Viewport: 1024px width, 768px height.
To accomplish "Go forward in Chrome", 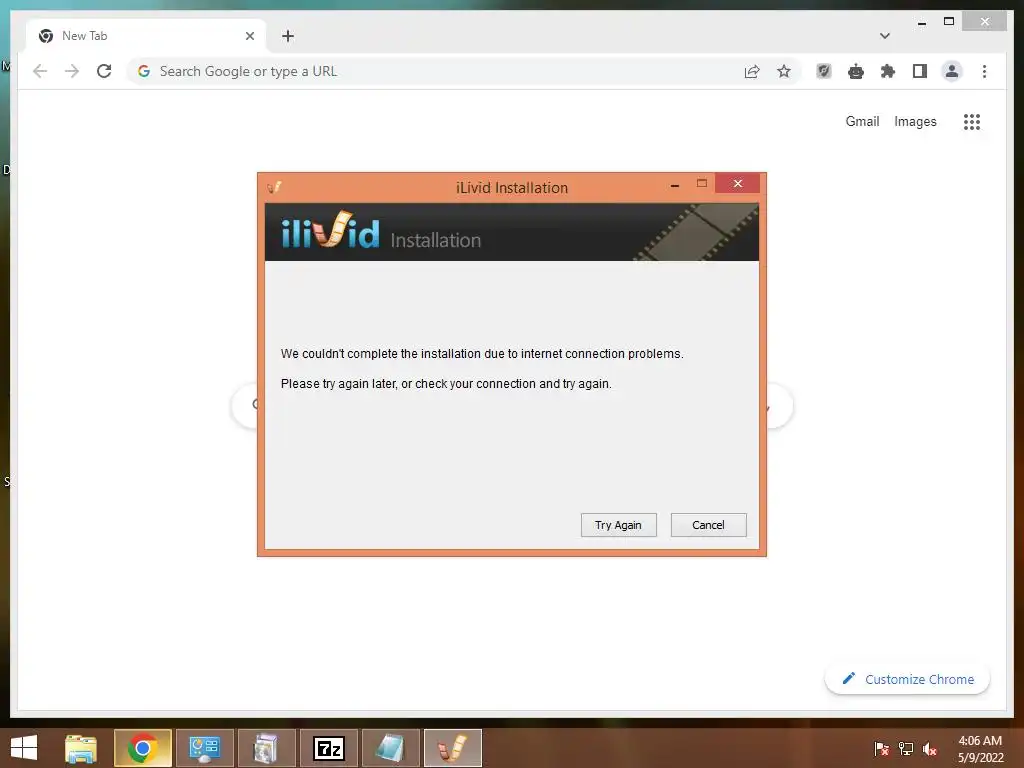I will (x=72, y=71).
